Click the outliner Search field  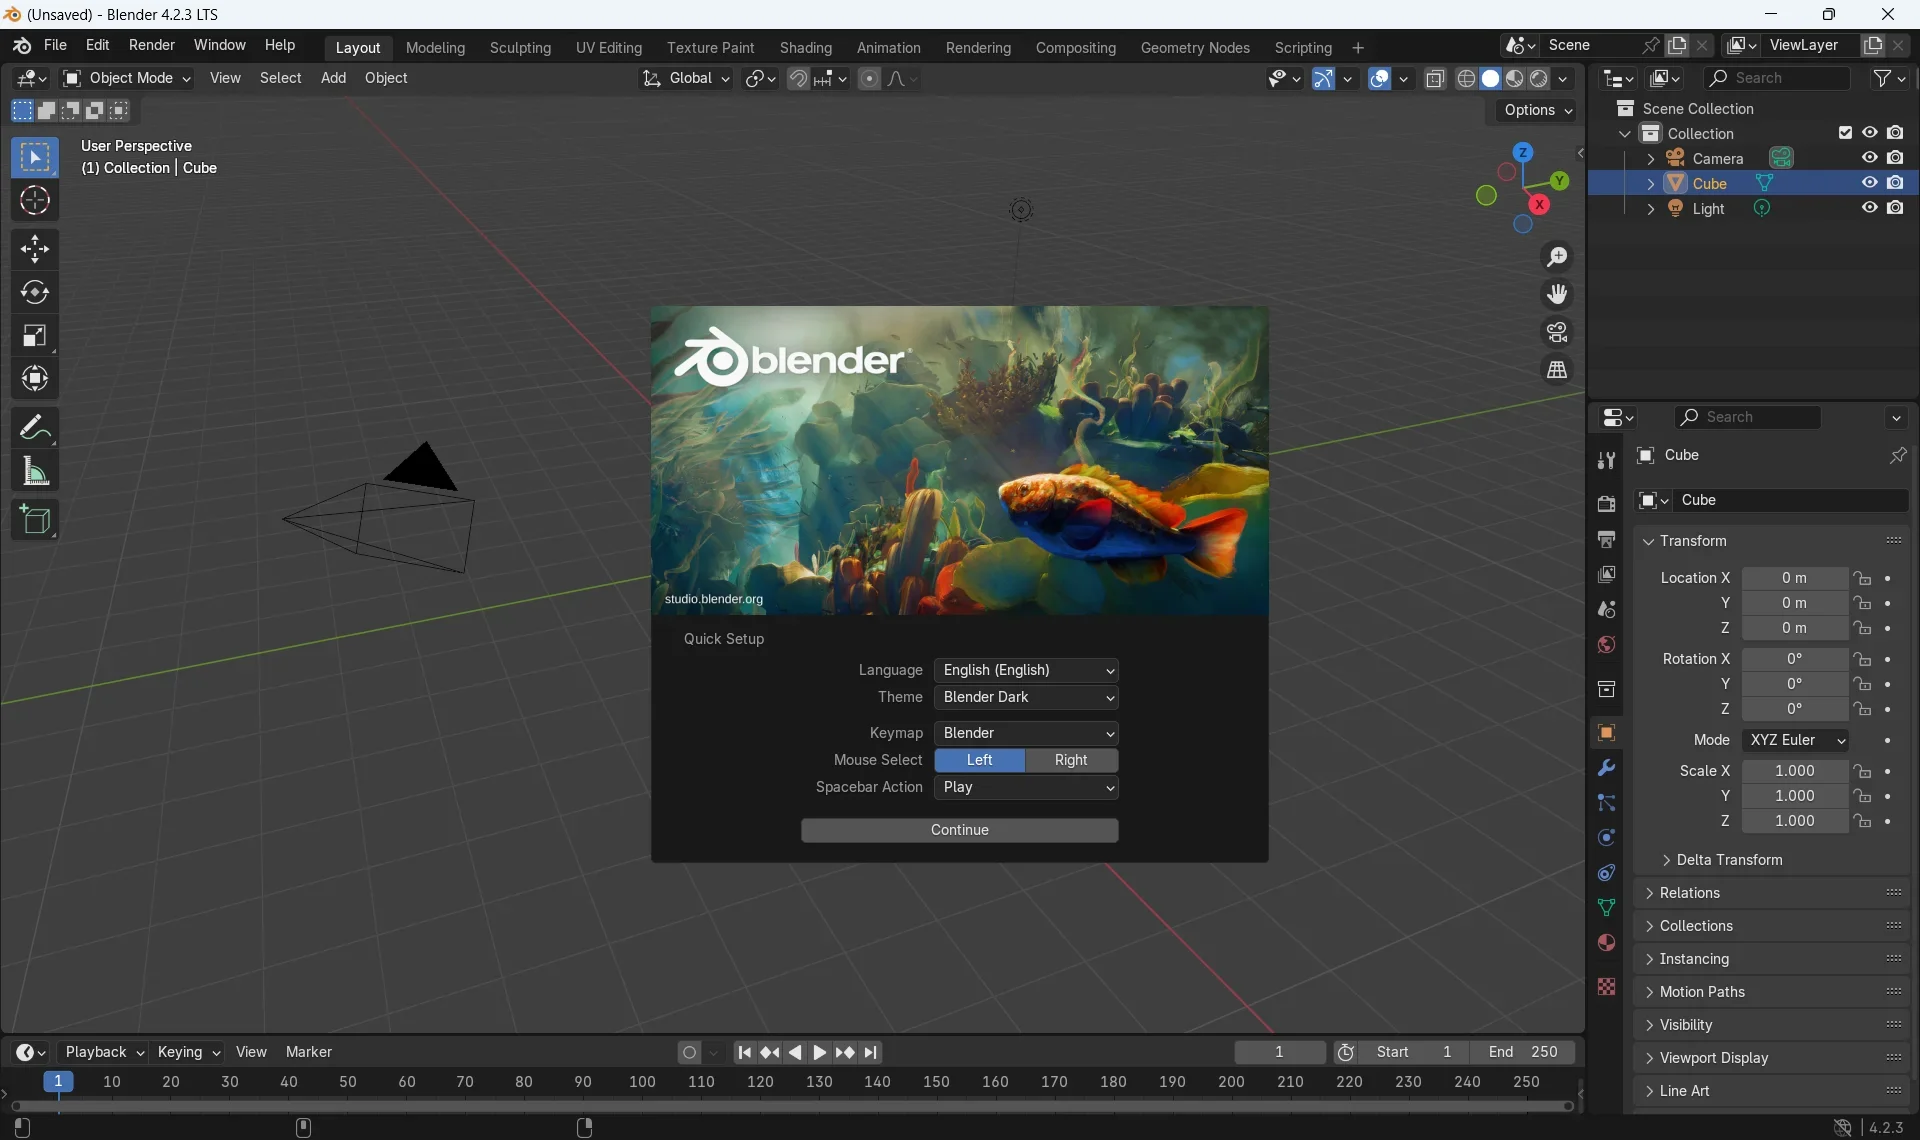[1777, 78]
